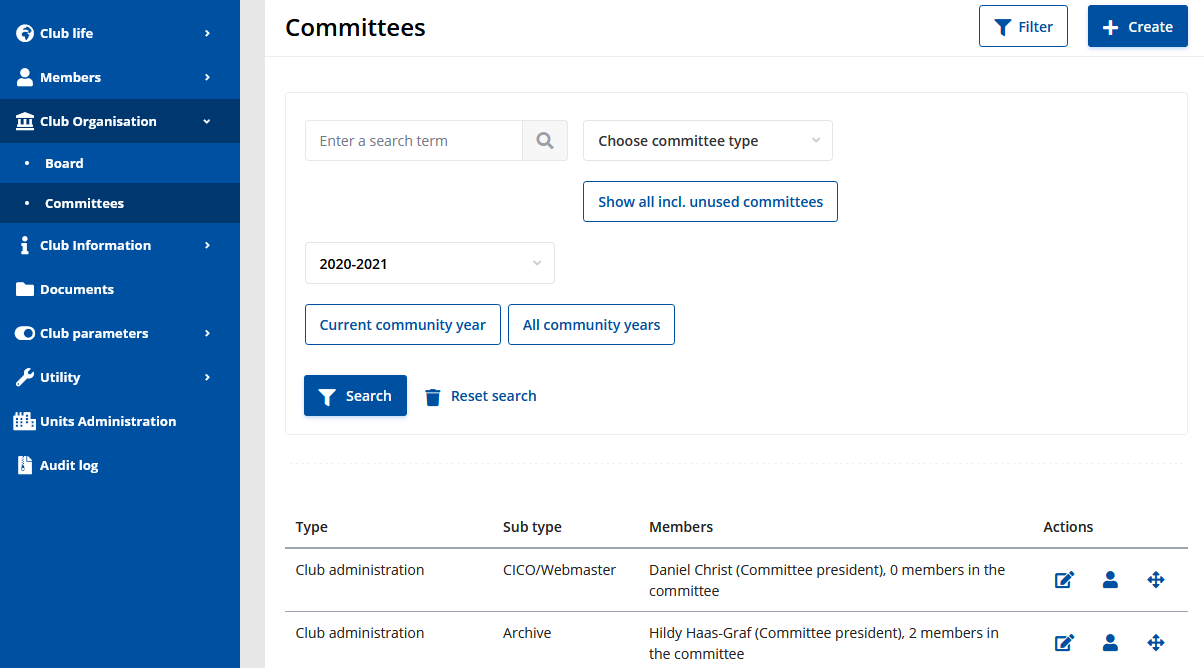Expand the Club parameters menu

(94, 333)
